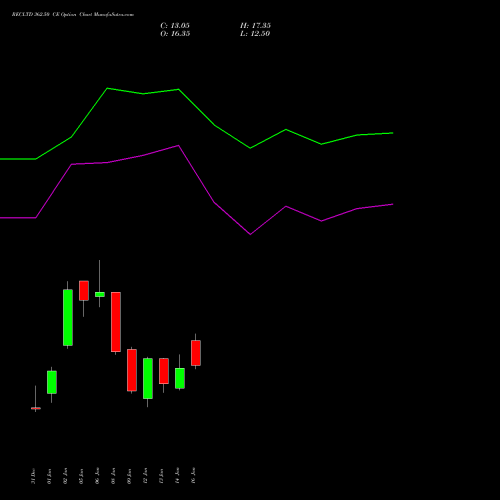Select the '14 Jan' date label
500x500 pixels.
(x=177, y=476)
